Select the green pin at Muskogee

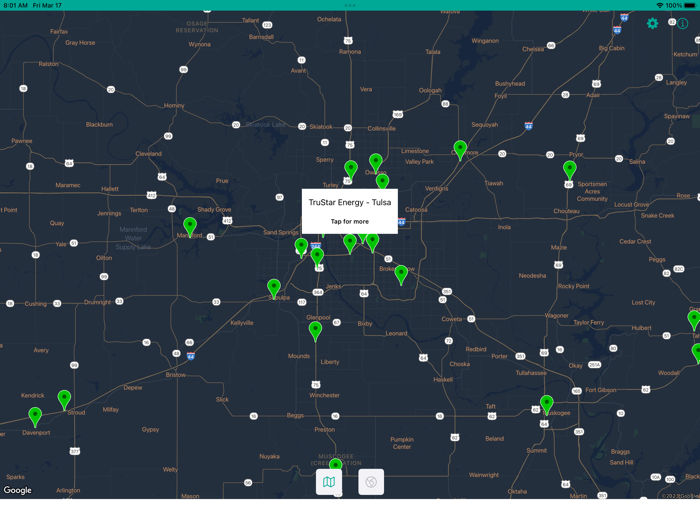(x=546, y=405)
